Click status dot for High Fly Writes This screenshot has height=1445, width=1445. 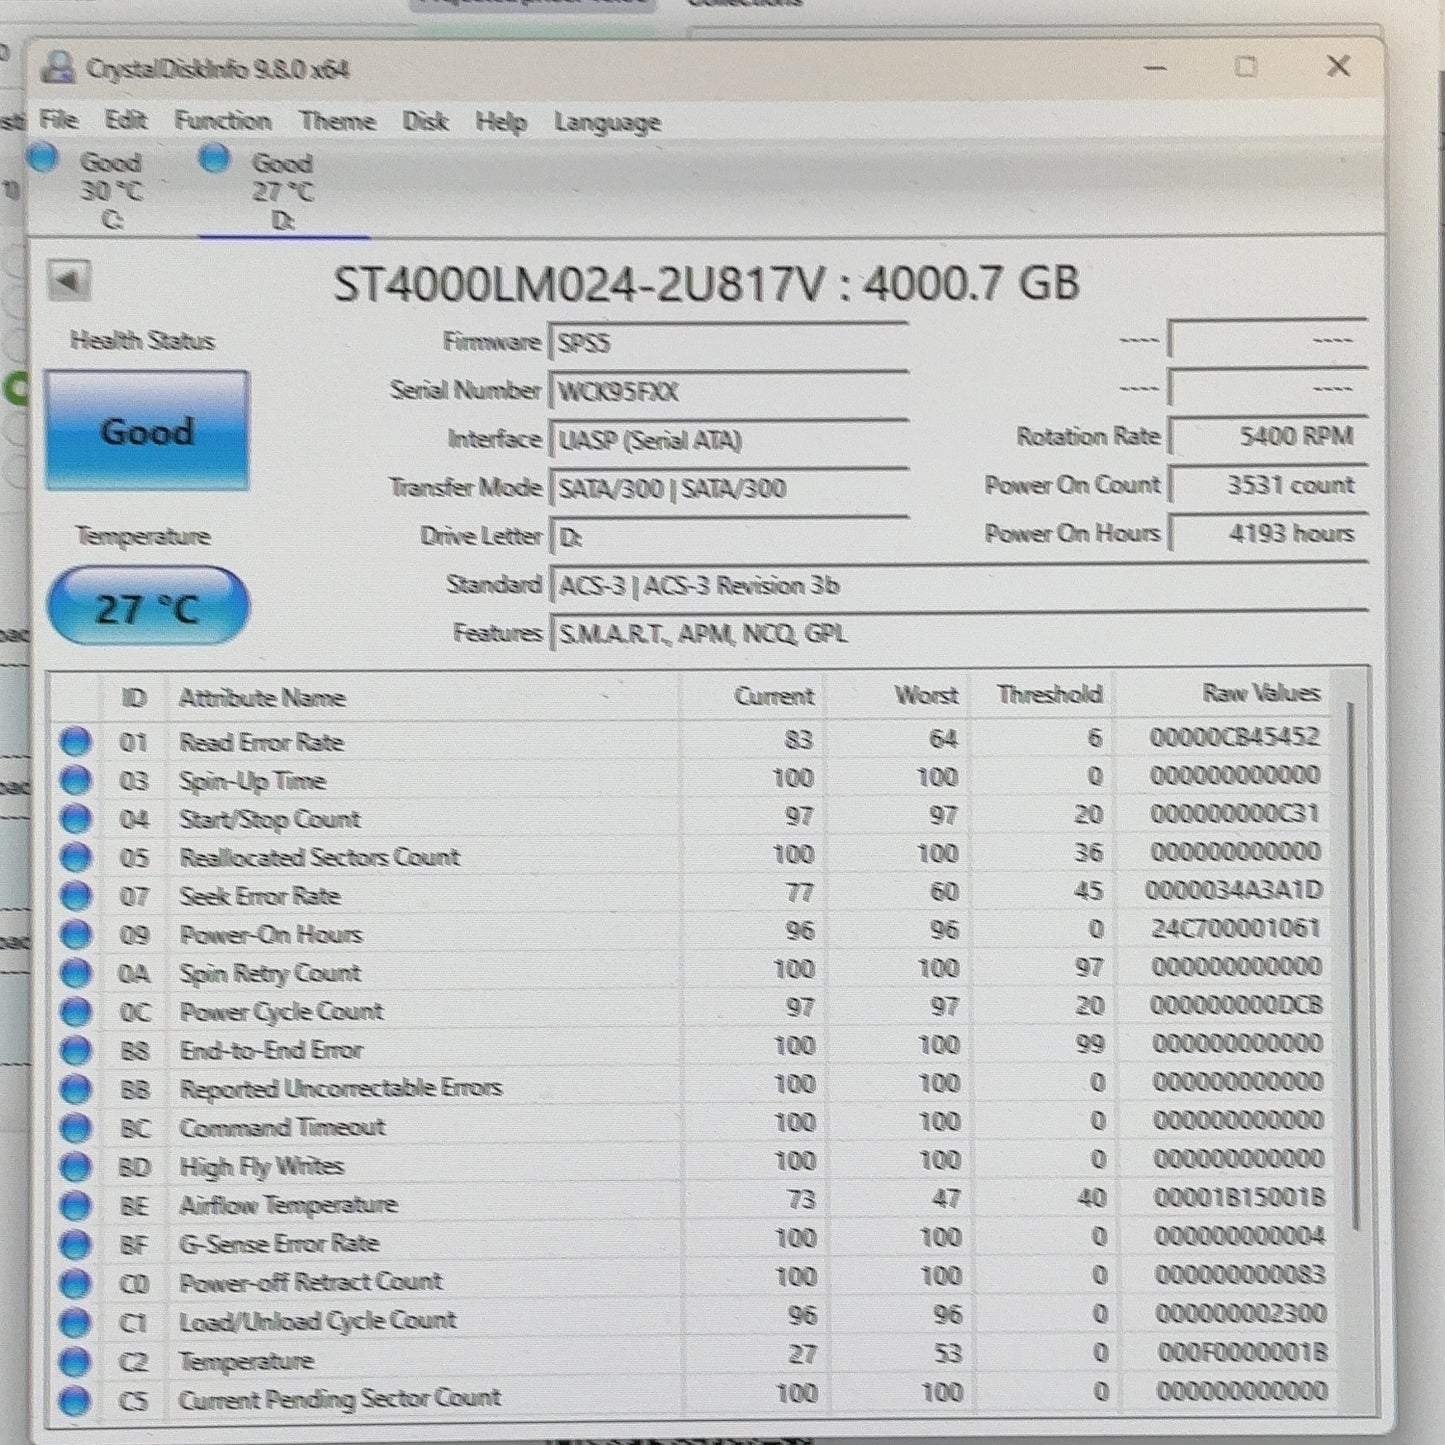[x=75, y=1166]
